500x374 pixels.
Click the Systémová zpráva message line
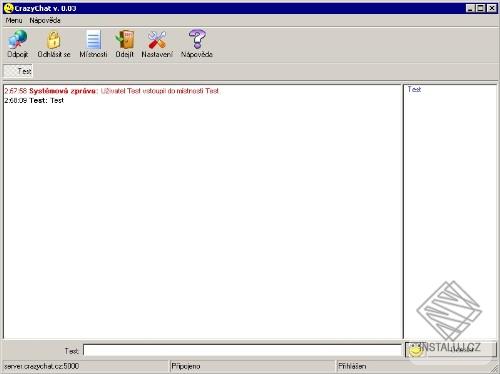coord(112,91)
